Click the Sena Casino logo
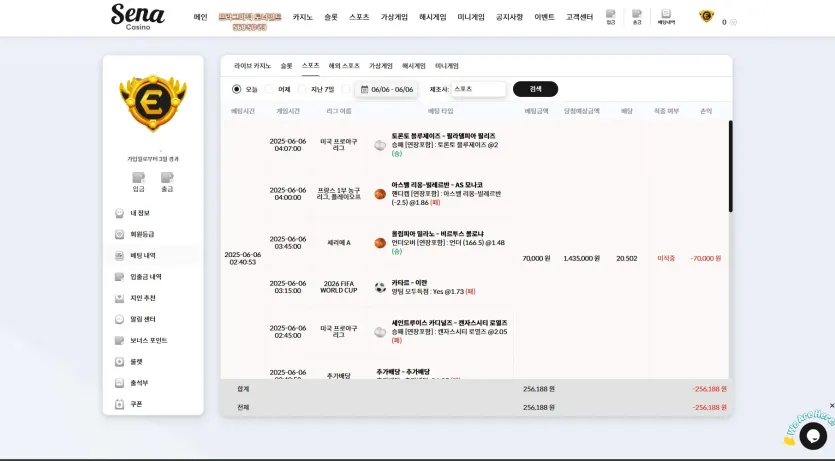The image size is (835, 461). point(138,17)
